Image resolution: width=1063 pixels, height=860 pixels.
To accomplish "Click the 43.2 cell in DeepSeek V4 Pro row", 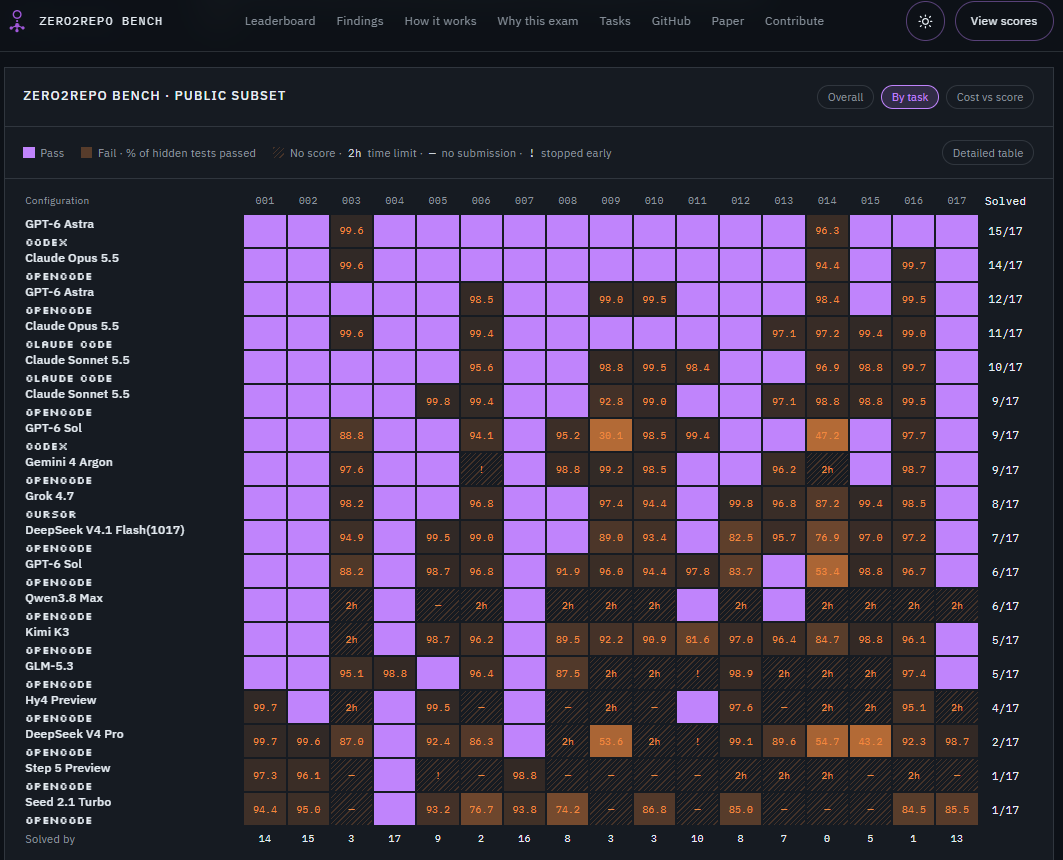I will [x=870, y=741].
